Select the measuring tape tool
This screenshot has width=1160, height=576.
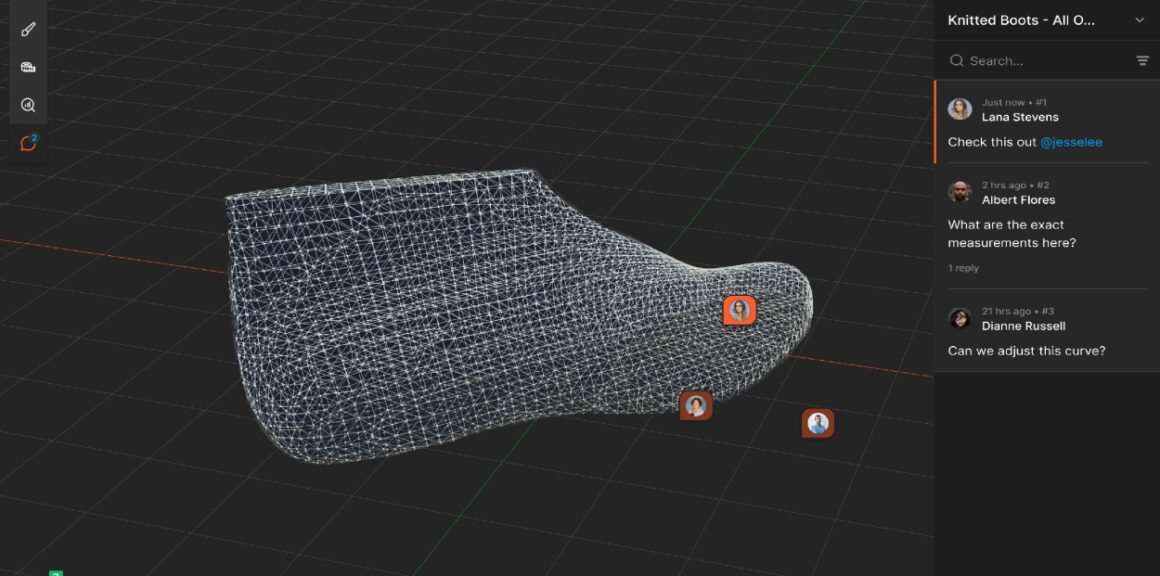pos(28,67)
